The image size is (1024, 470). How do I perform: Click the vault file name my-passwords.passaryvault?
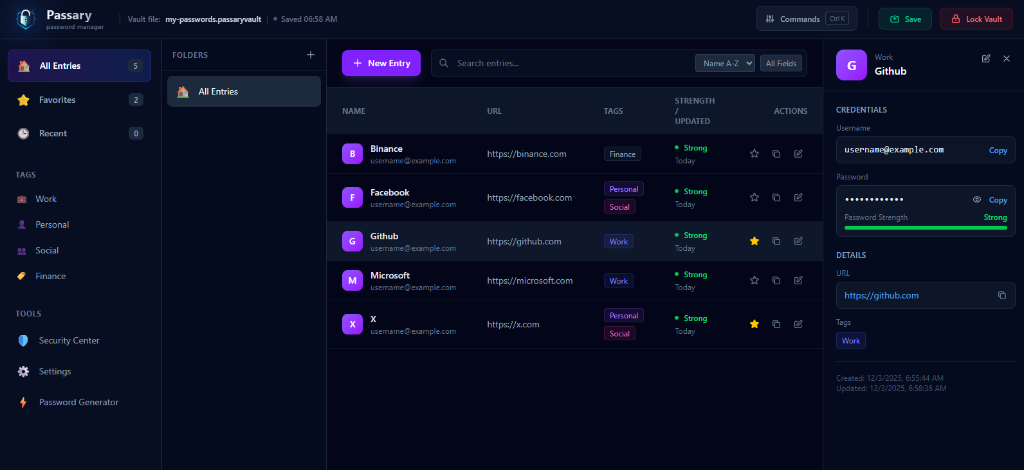[213, 20]
